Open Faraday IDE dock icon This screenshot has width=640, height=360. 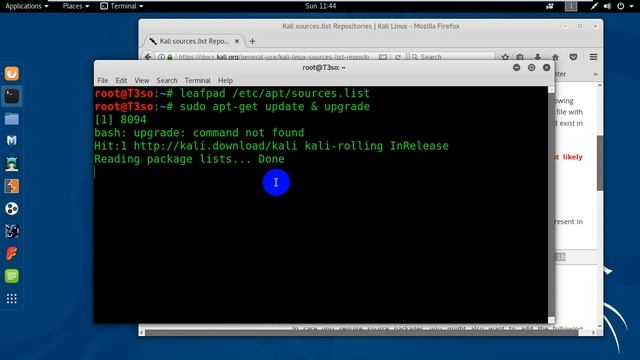click(11, 253)
